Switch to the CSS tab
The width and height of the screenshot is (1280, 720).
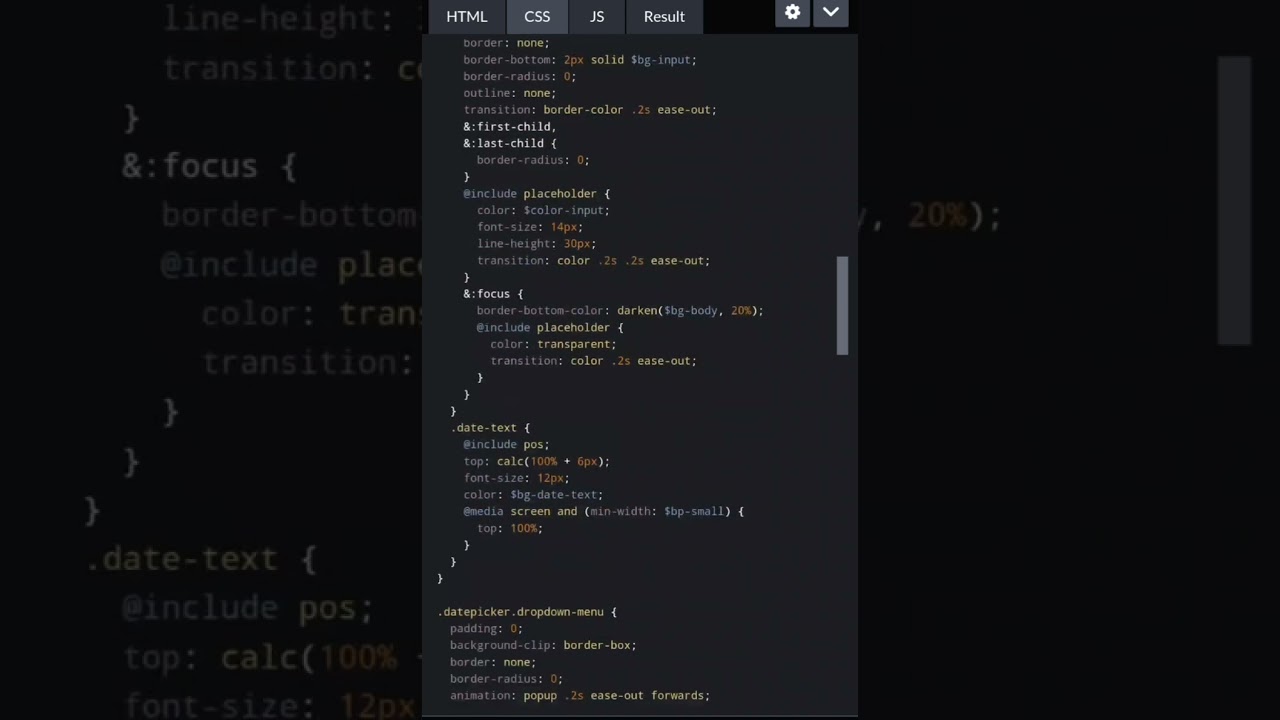(x=537, y=16)
